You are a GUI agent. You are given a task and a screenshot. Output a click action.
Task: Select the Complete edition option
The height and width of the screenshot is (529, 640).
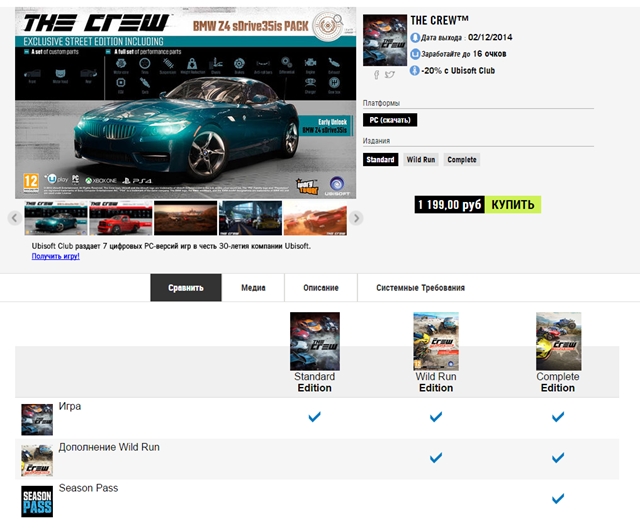click(462, 160)
